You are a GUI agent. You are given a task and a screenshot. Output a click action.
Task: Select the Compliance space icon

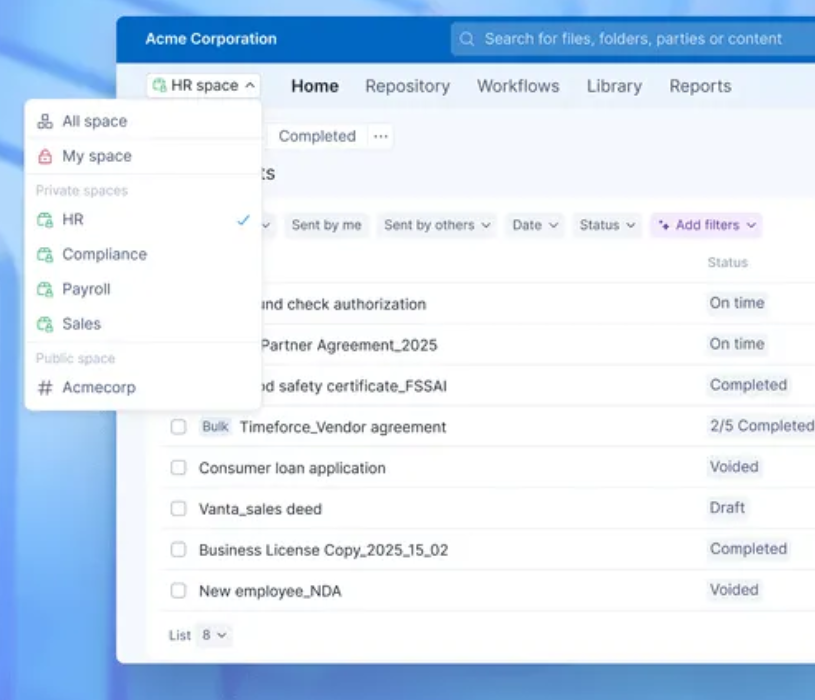[x=43, y=254]
